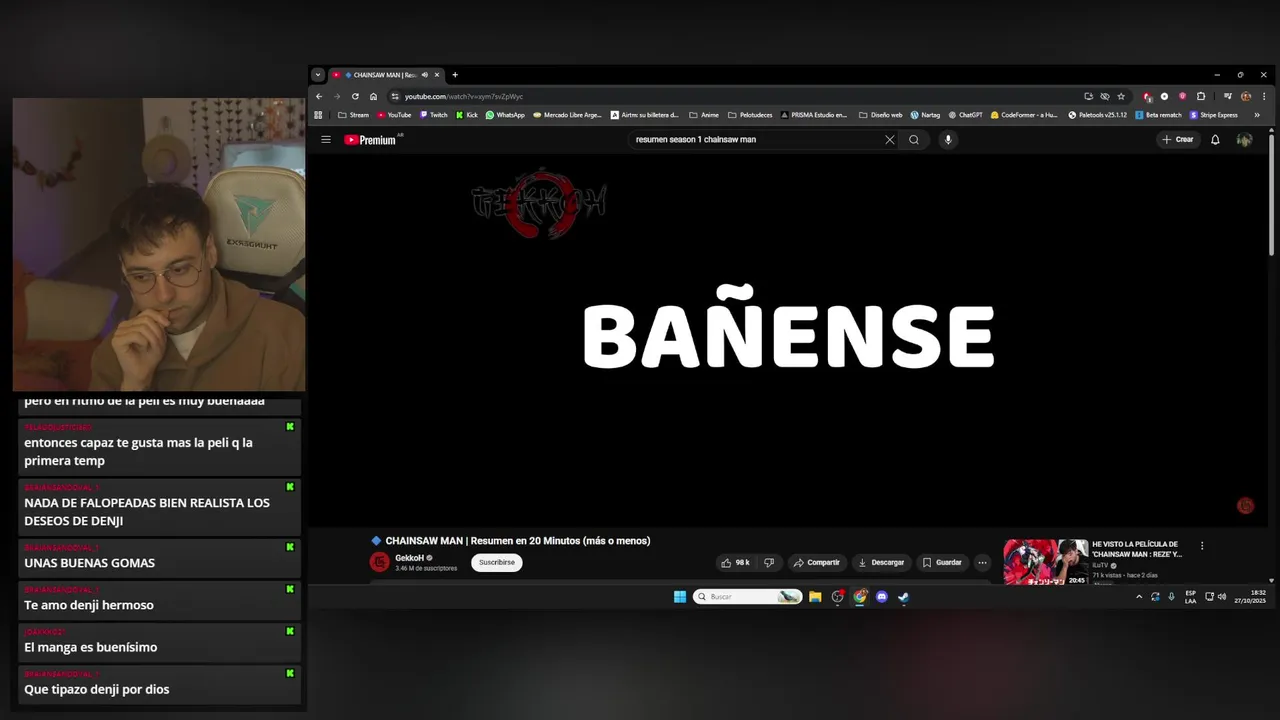Image resolution: width=1280 pixels, height=720 pixels.
Task: Open File Explorer from the taskbar
Action: coord(815,597)
